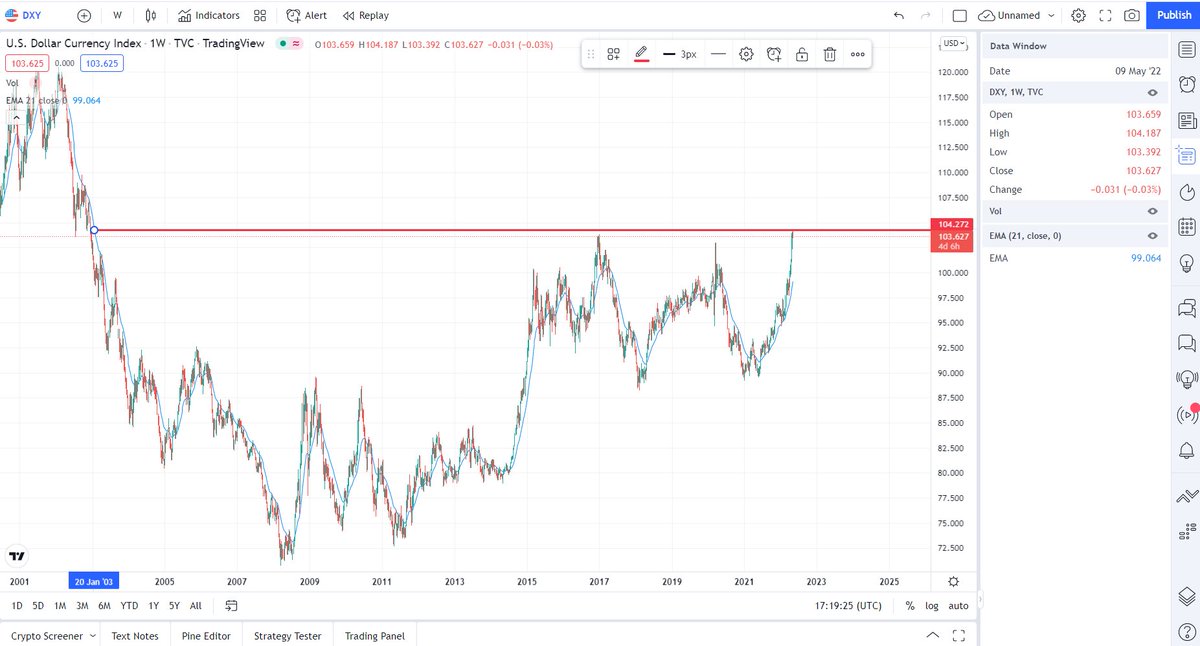The width and height of the screenshot is (1200, 646).
Task: Open the Trading Panel tab
Action: [x=375, y=635]
